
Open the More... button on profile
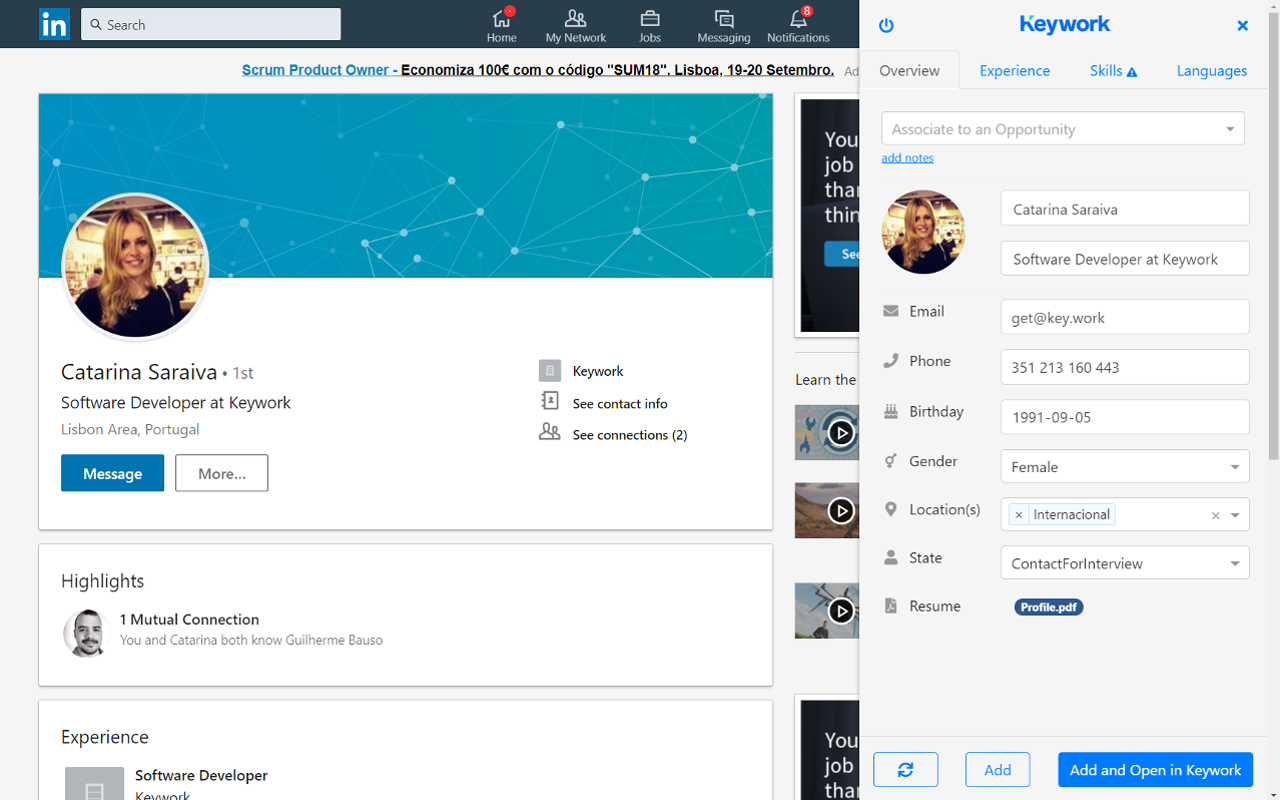[222, 473]
